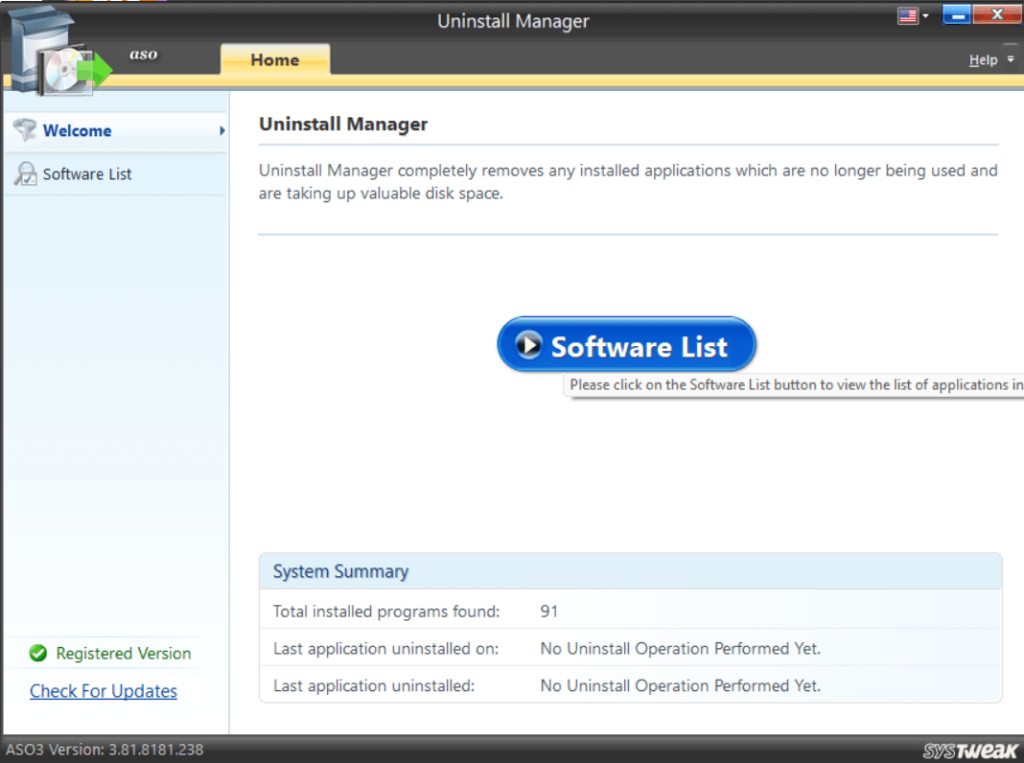Image resolution: width=1024 pixels, height=763 pixels.
Task: Expand the arrow next to Welcome
Action: [x=221, y=131]
